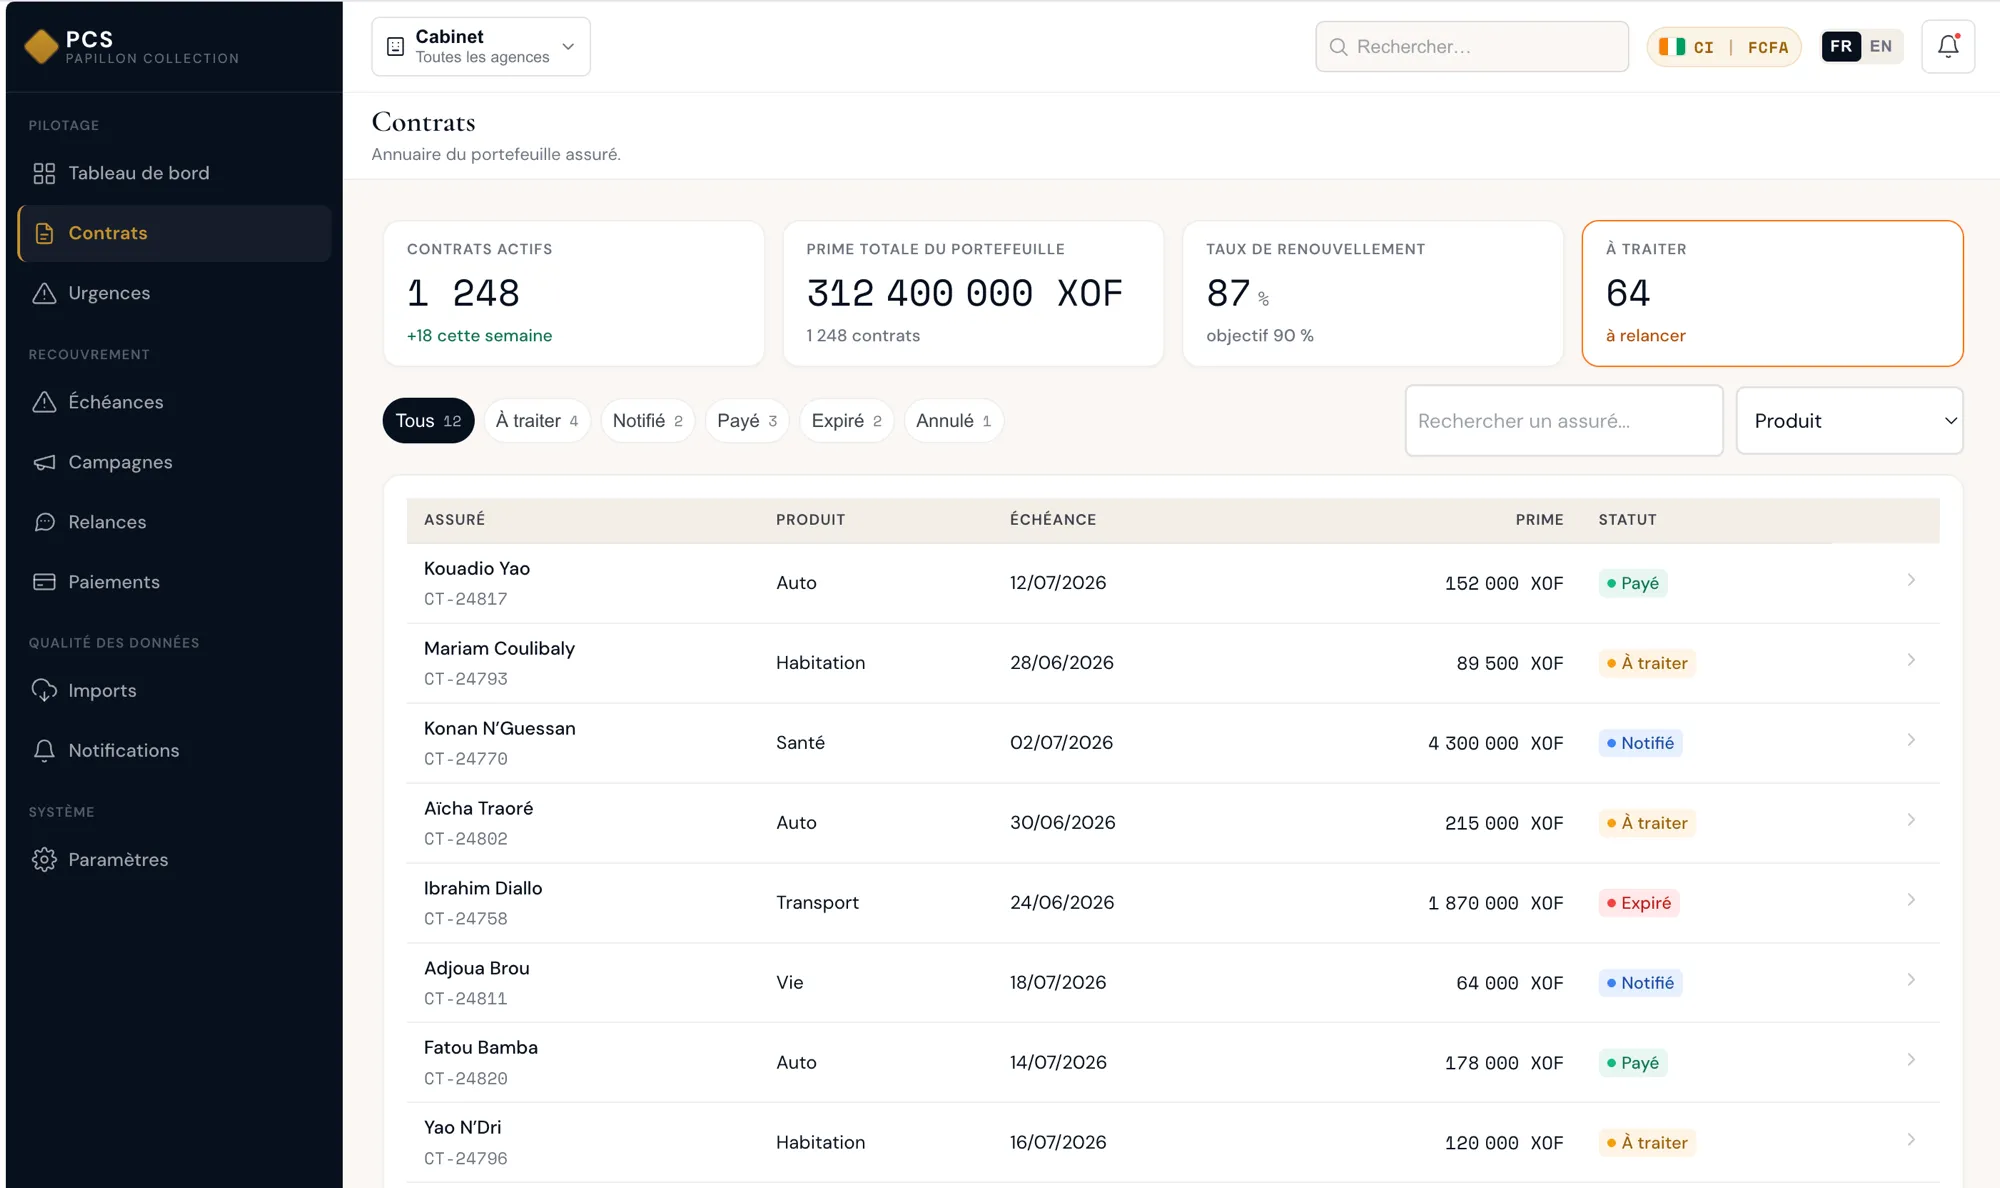Viewport: 2000px width, 1188px height.
Task: Click the Notifications bell icon in sidebar
Action: [x=44, y=751]
